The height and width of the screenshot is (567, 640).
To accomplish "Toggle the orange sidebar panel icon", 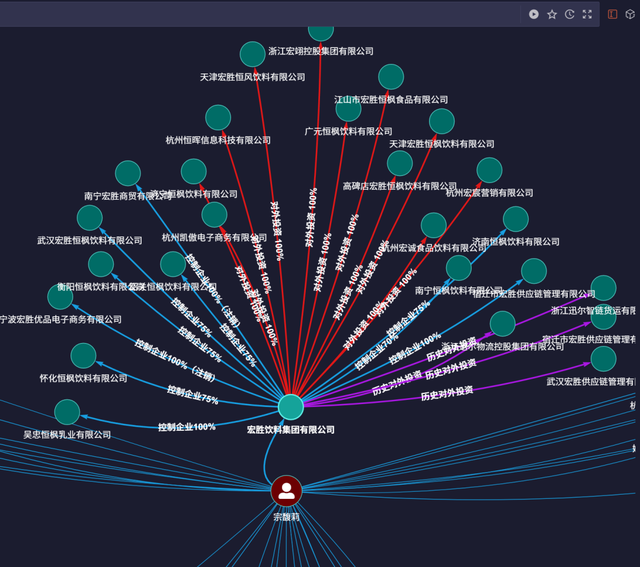I will 612,14.
